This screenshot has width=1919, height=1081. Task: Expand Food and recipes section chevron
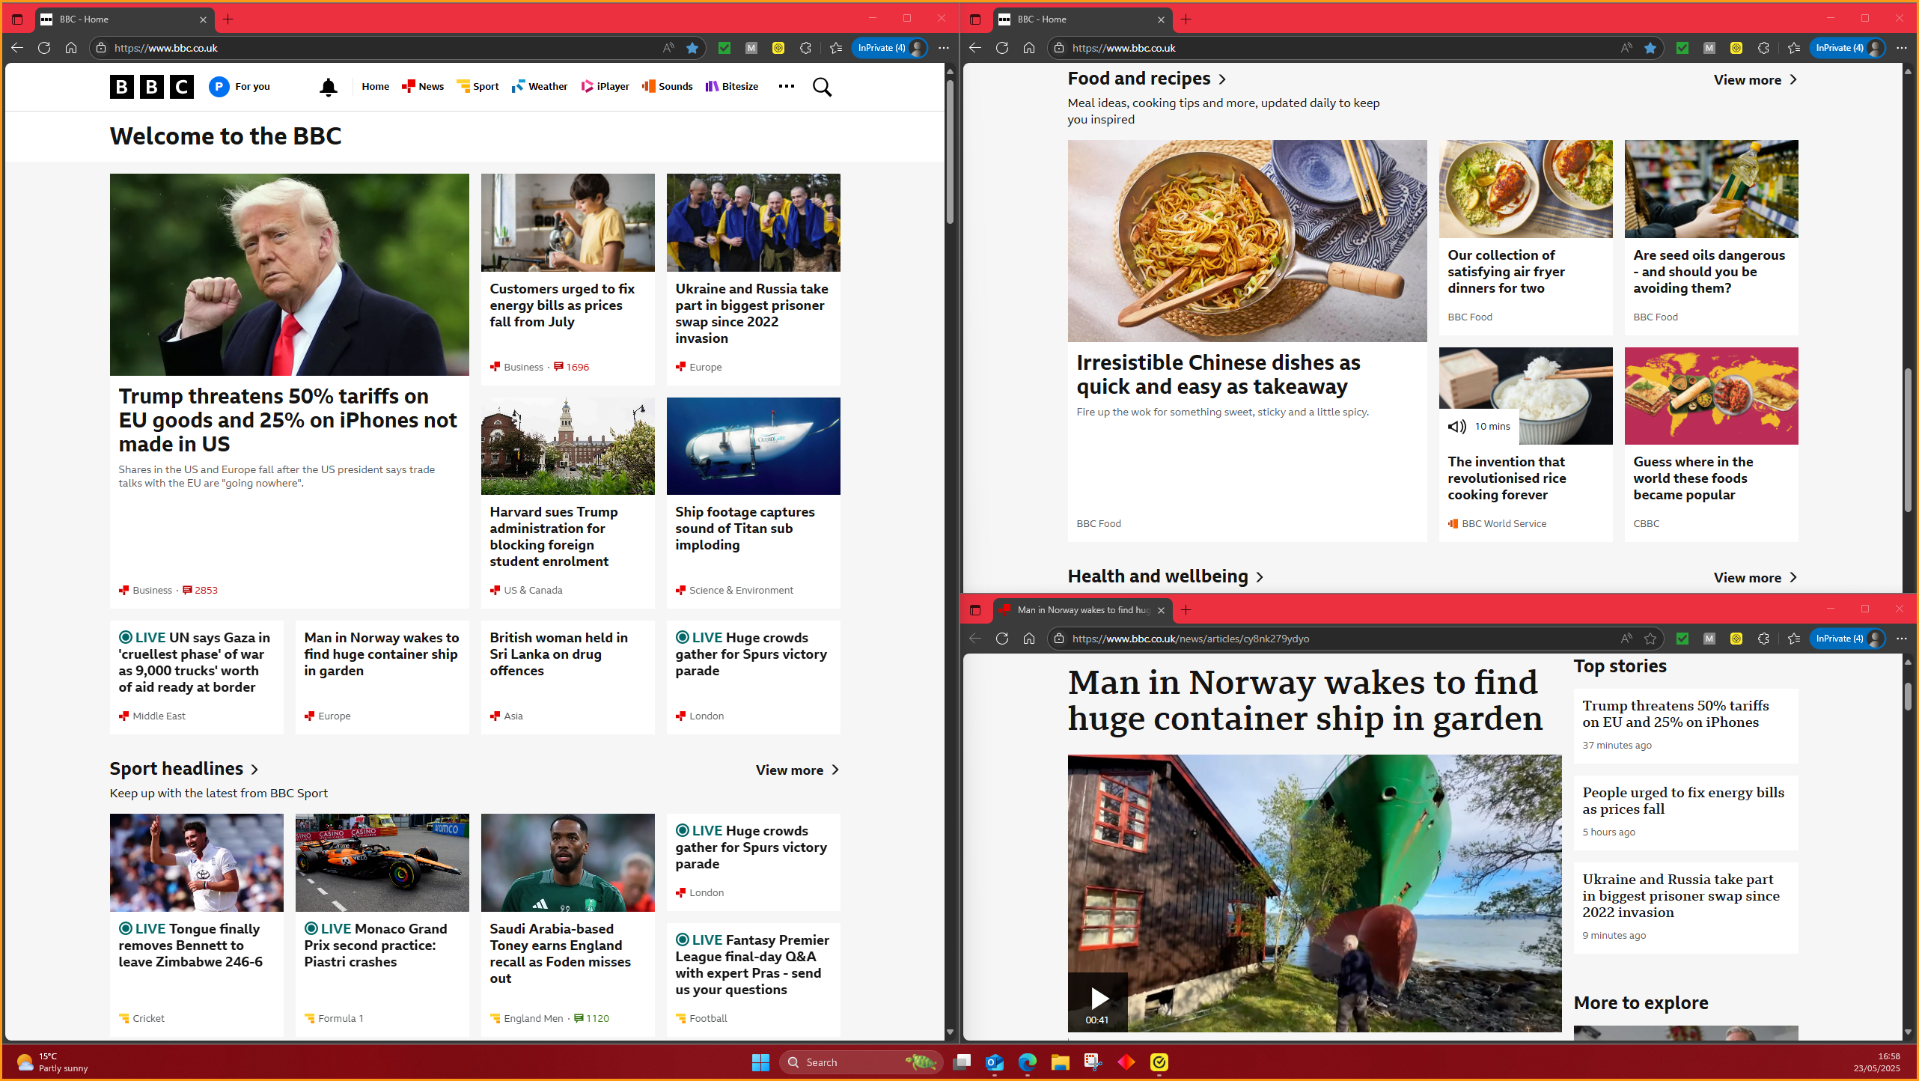[1222, 79]
